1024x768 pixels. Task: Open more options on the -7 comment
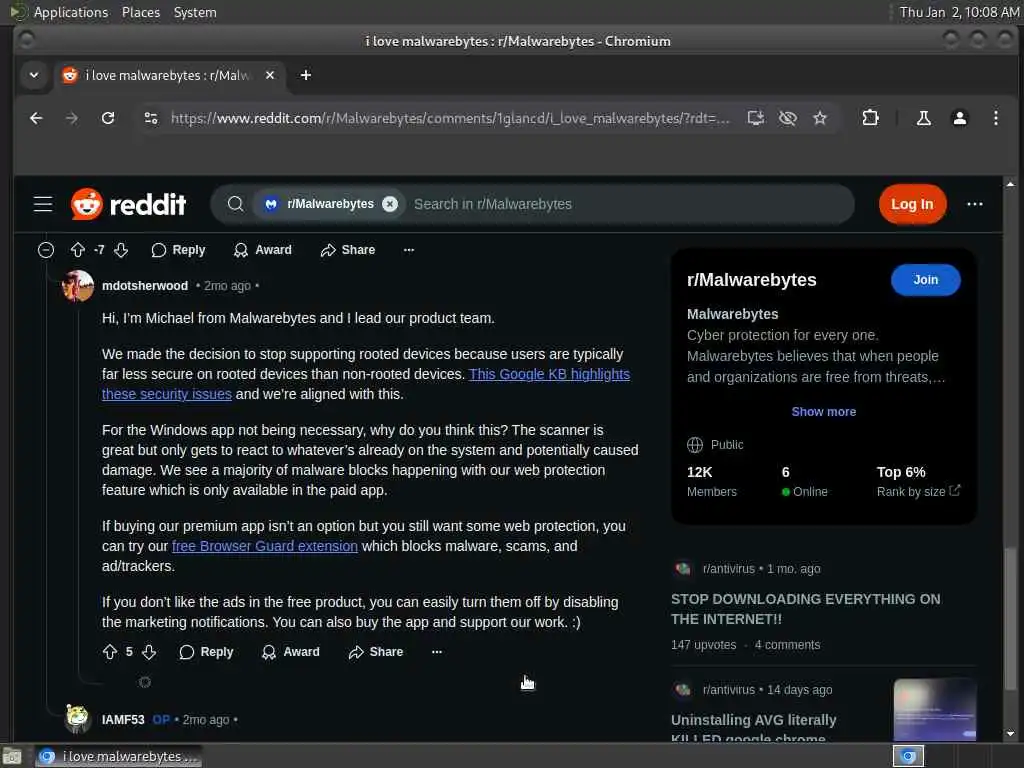coord(409,250)
